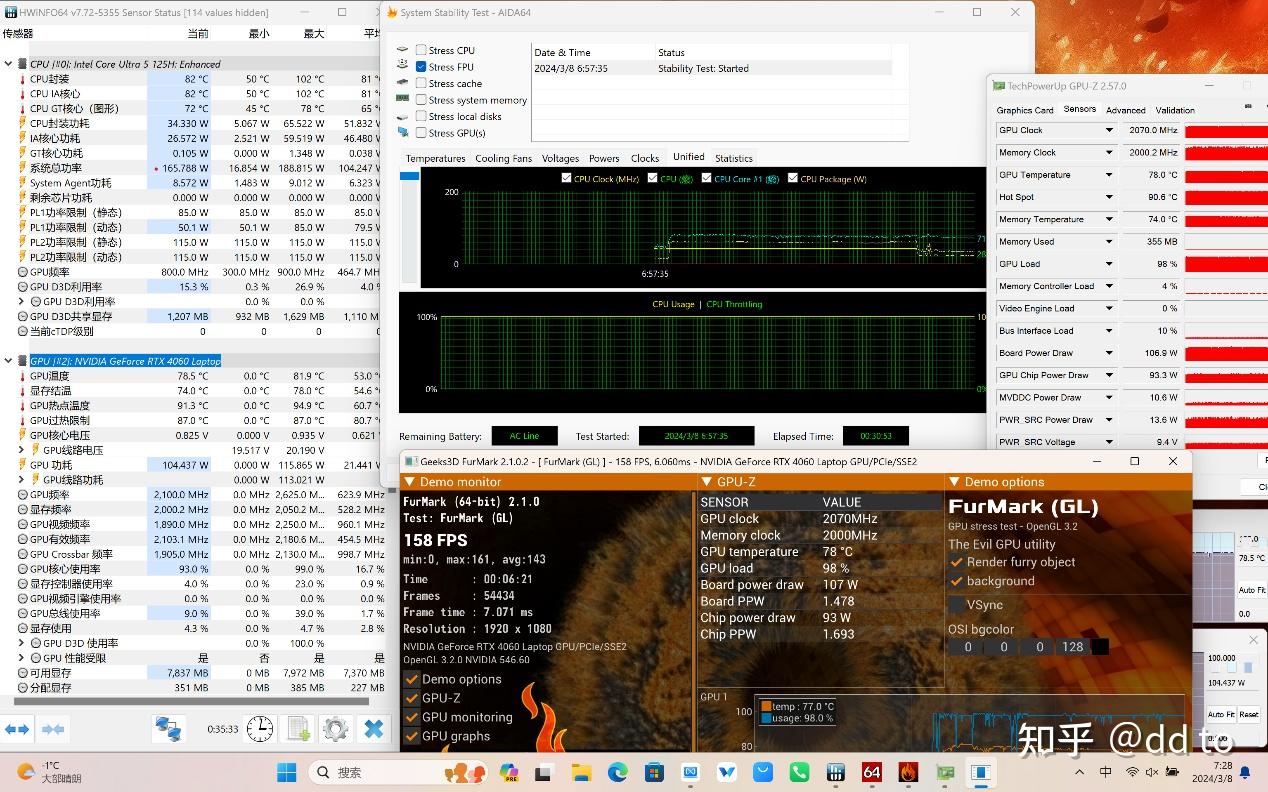Click the 当前 column header in HWiNFO
This screenshot has height=792, width=1268.
click(x=198, y=33)
